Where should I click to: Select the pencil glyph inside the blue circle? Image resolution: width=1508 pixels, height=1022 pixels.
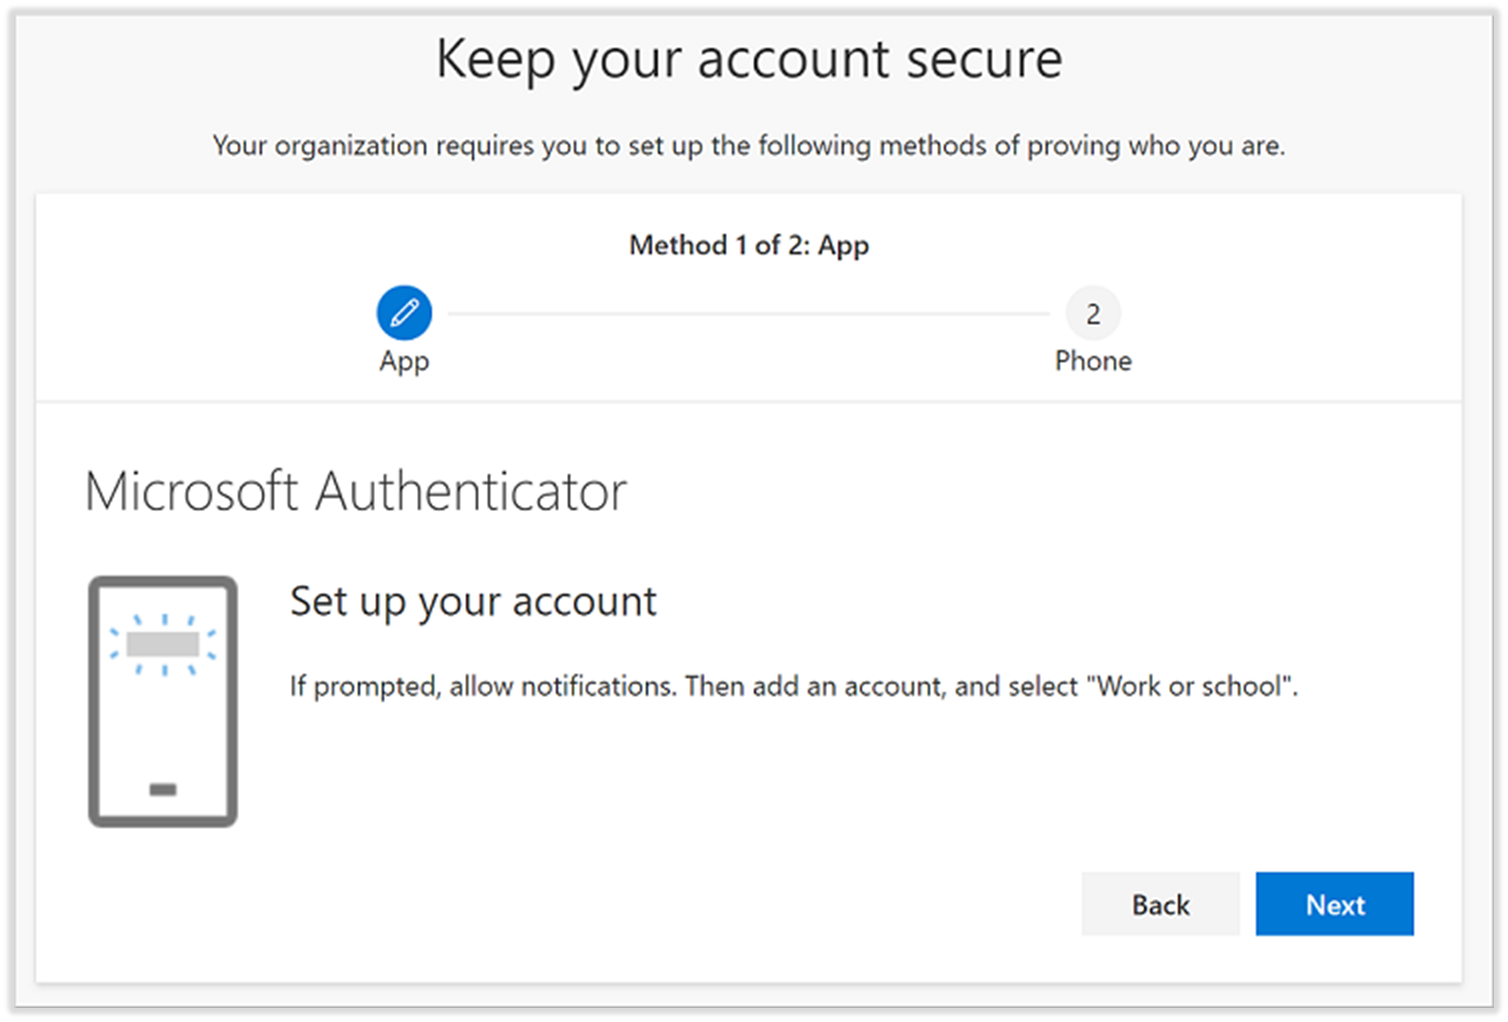tap(403, 312)
